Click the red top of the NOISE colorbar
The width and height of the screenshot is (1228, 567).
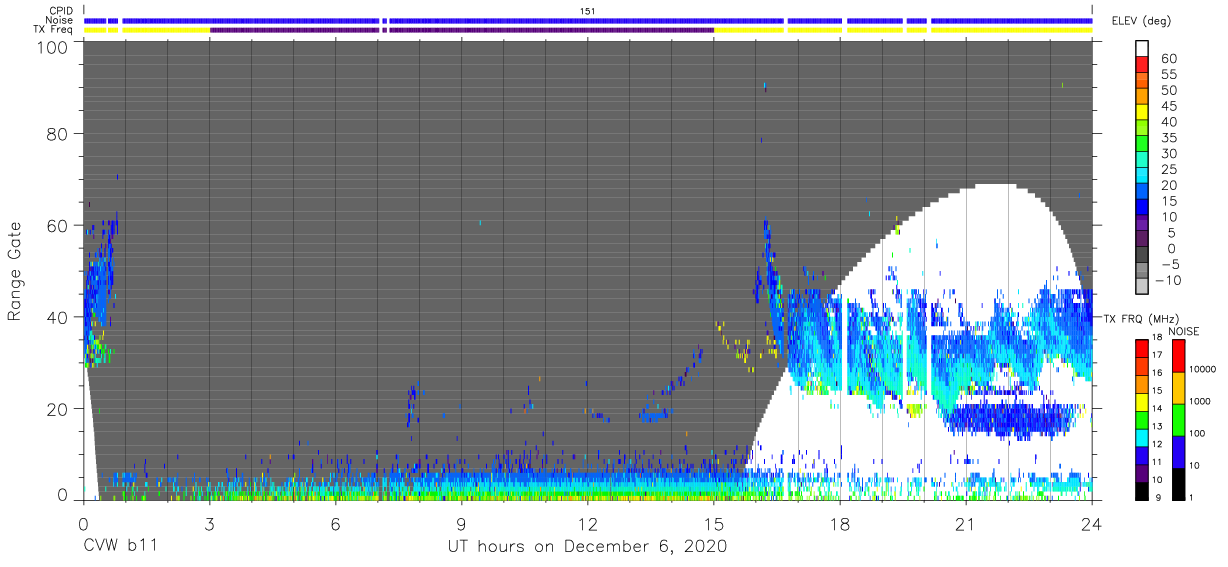[x=1178, y=356]
